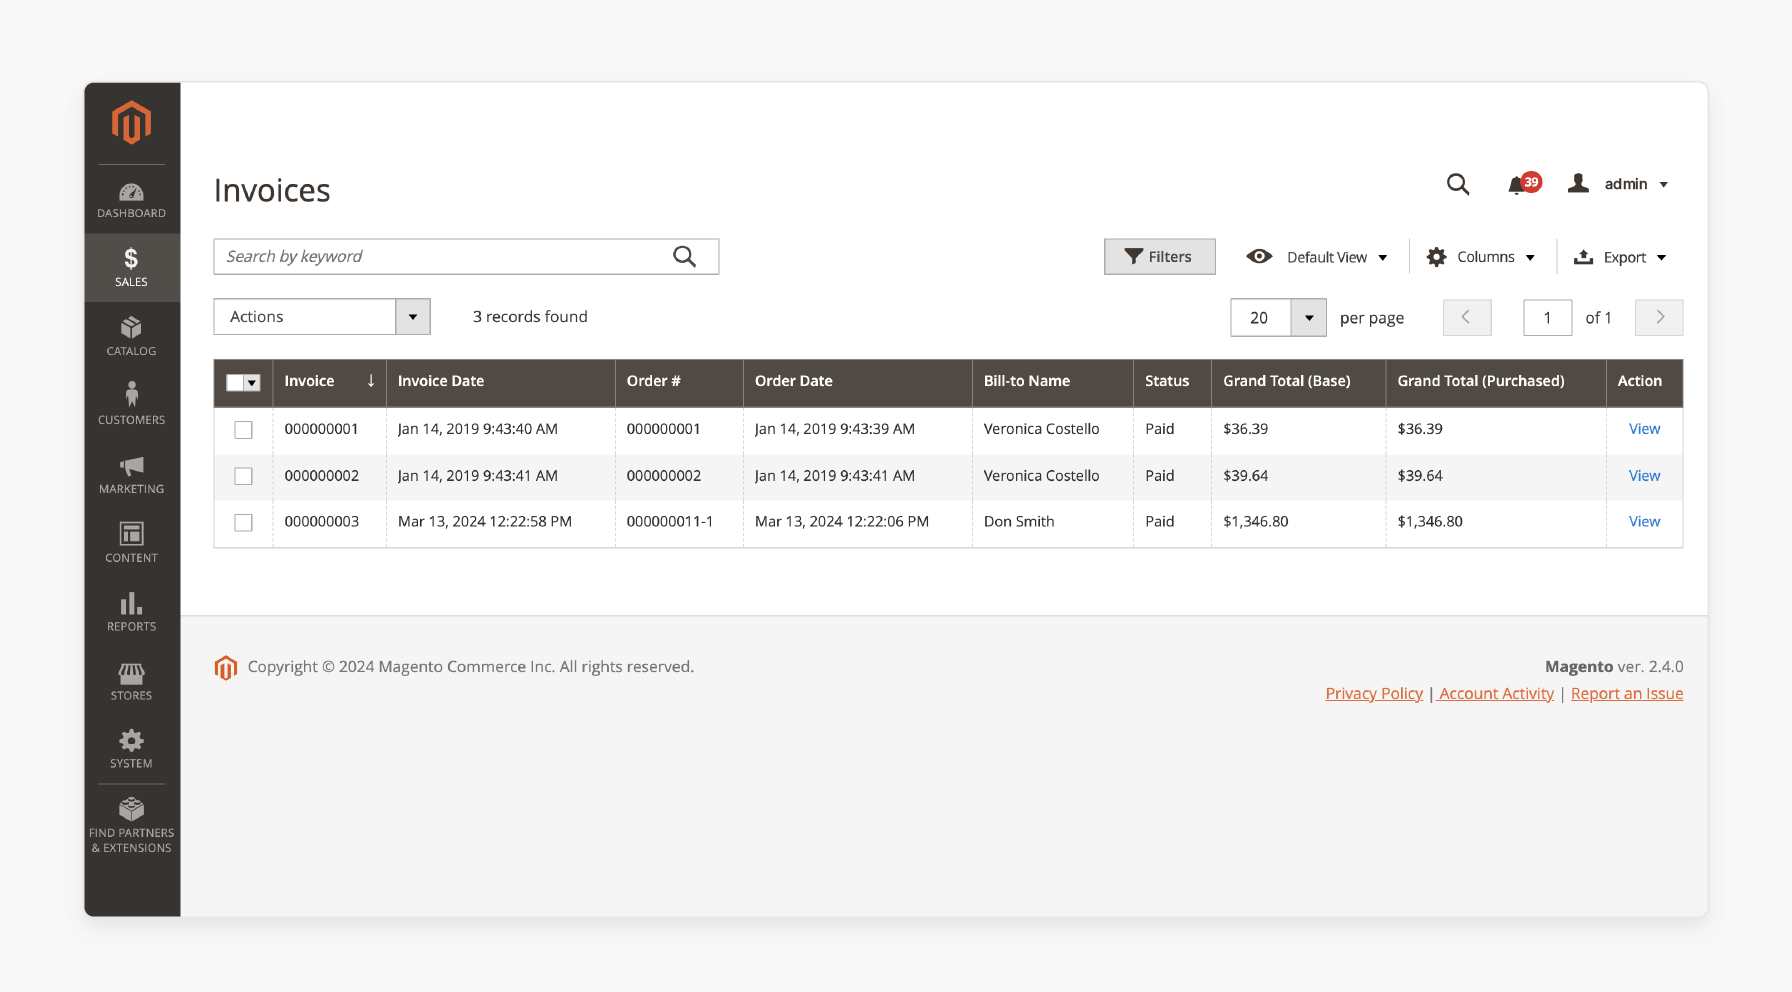This screenshot has height=992, width=1792.
Task: Check the box for invoice 000000001
Action: coord(243,430)
